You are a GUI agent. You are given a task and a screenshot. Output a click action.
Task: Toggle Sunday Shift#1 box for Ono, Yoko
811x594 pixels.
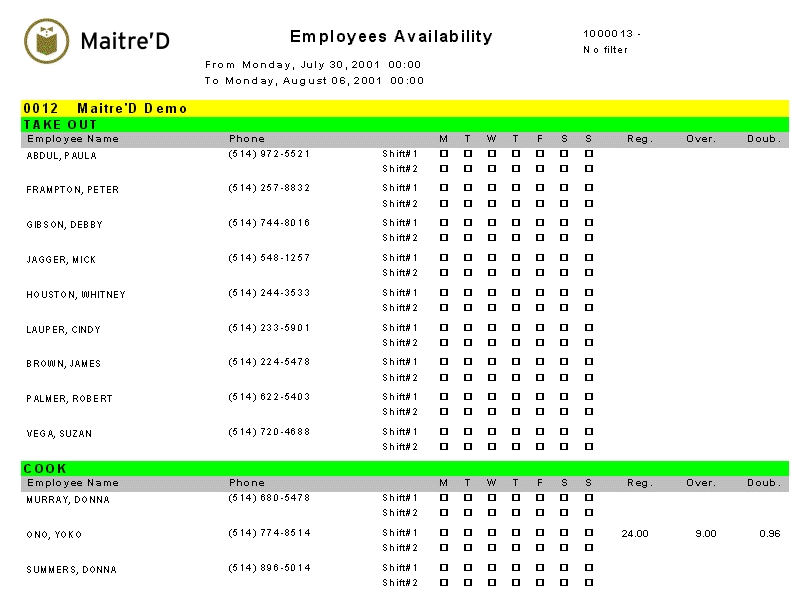pyautogui.click(x=589, y=533)
